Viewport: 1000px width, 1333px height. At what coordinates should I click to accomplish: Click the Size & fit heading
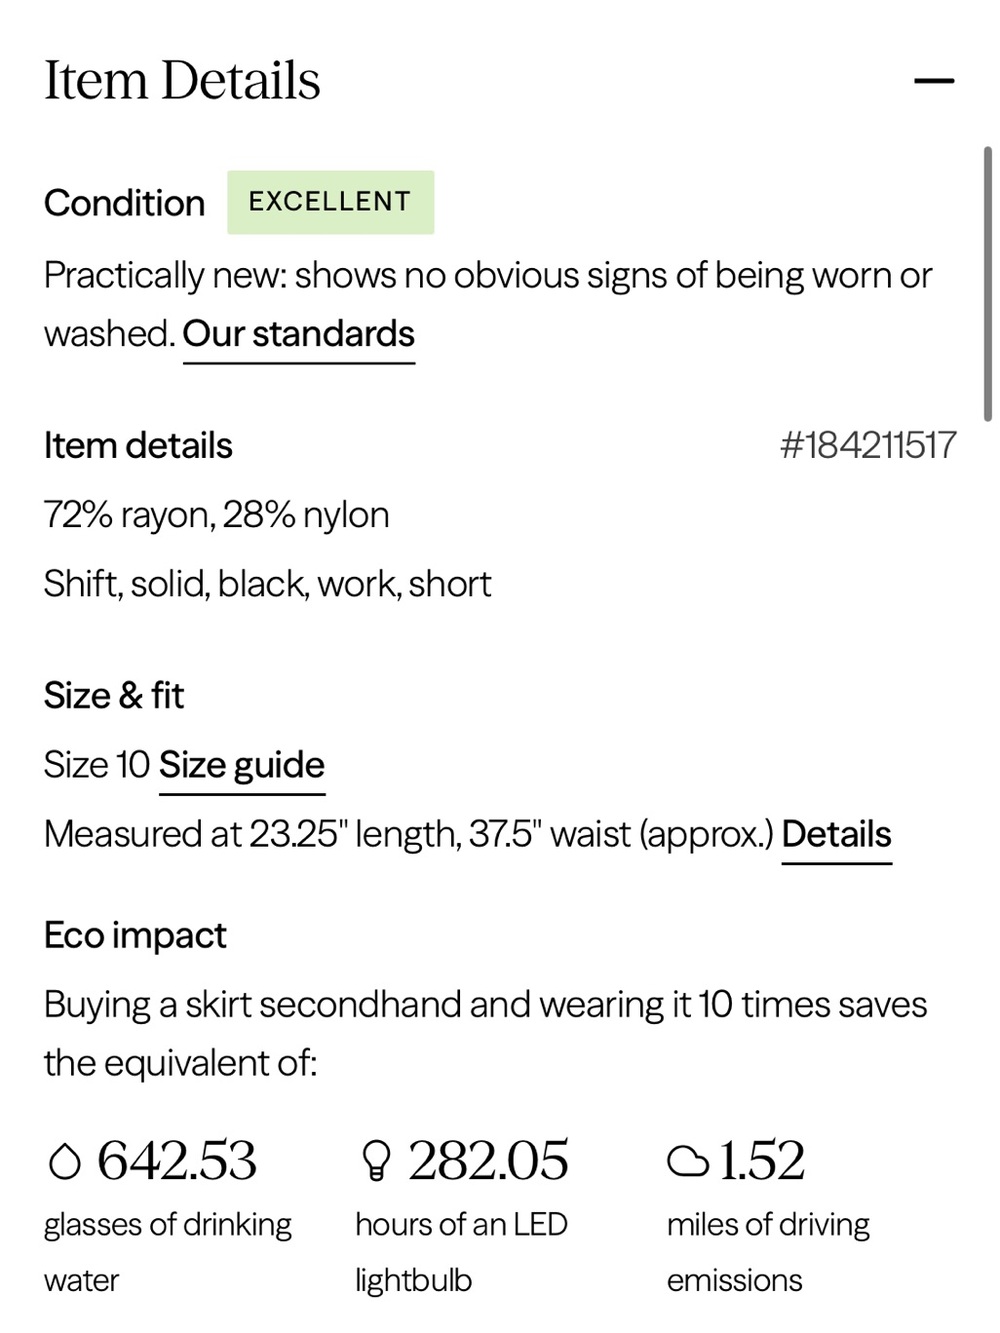(114, 695)
